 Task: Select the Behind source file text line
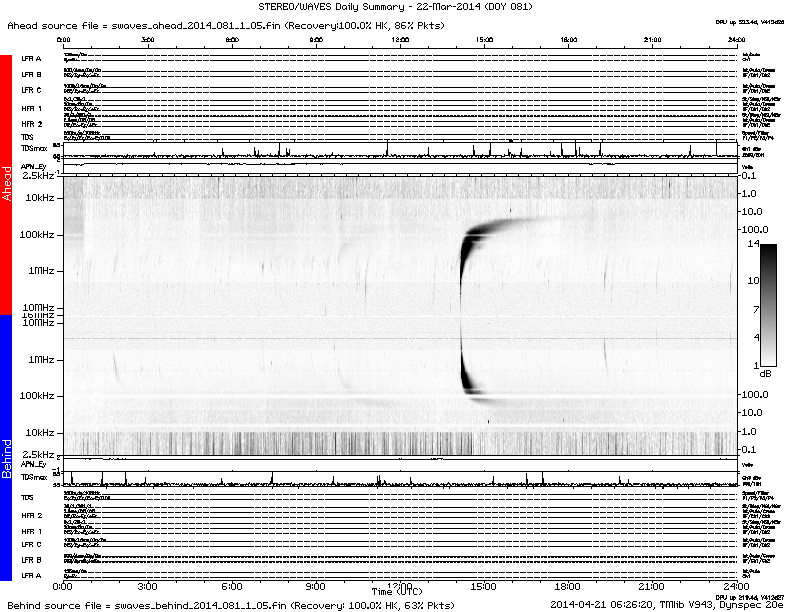tap(230, 605)
